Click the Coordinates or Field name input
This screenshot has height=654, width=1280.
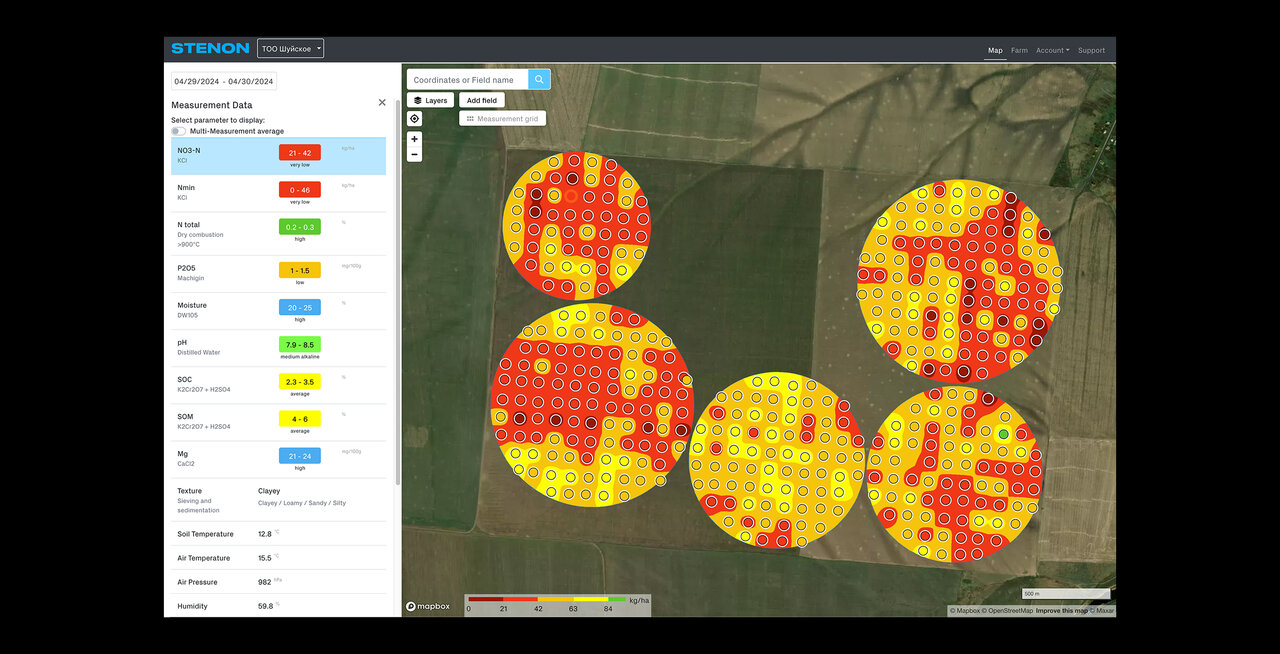point(467,80)
